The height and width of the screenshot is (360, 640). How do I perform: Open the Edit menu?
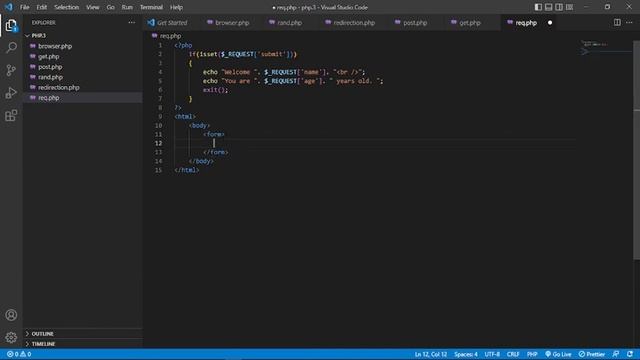click(x=42, y=7)
